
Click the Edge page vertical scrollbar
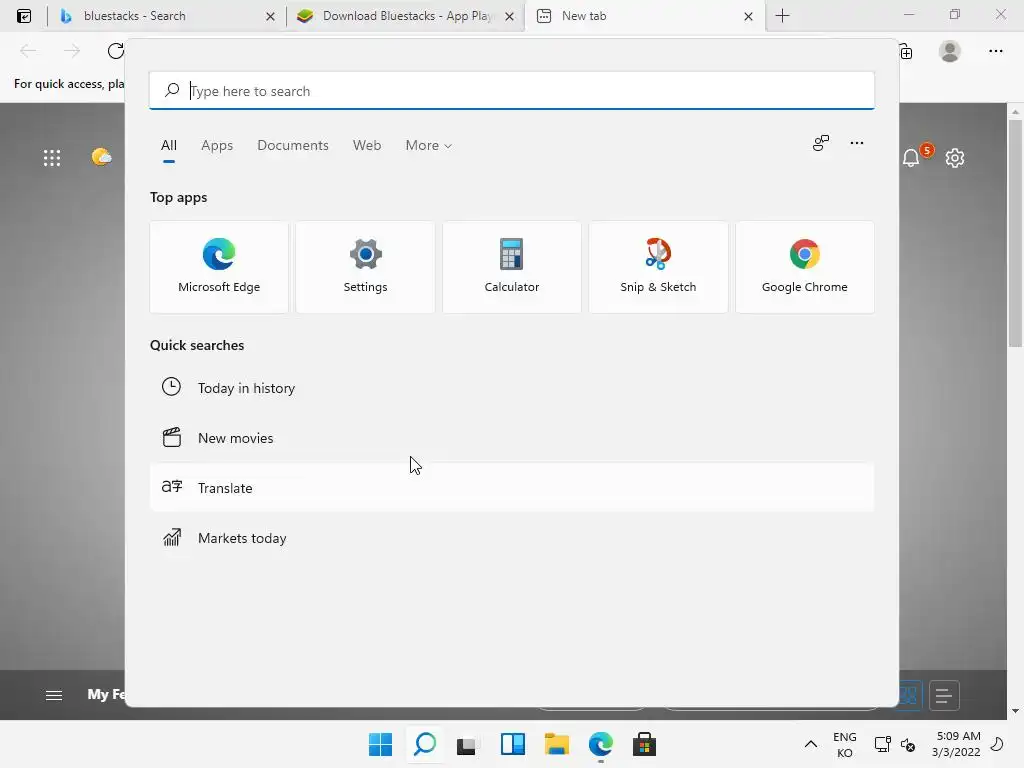1015,233
